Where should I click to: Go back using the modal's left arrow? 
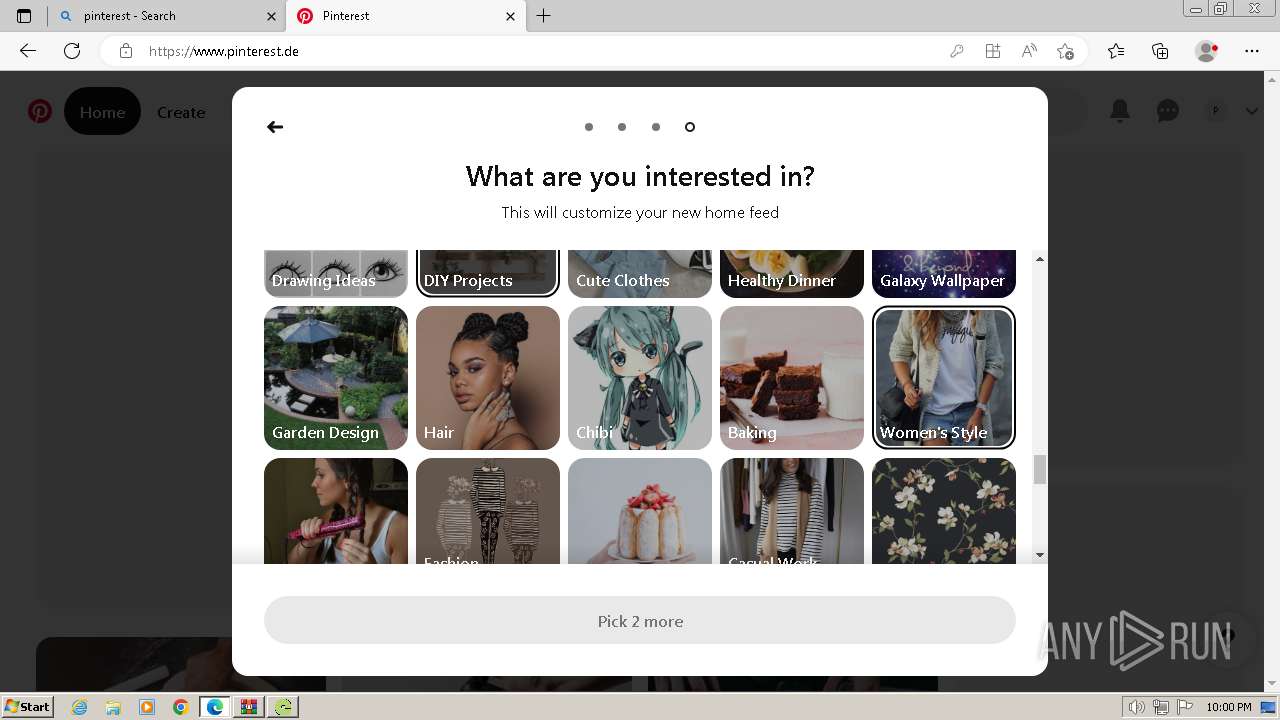(275, 127)
